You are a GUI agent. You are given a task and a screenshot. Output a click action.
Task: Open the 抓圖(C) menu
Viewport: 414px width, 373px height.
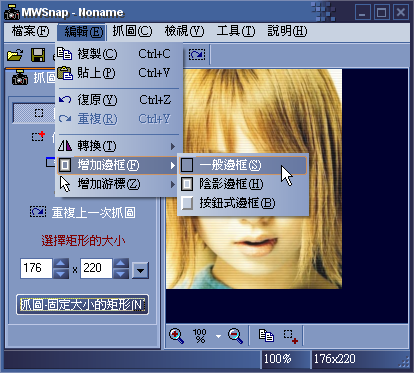[132, 32]
